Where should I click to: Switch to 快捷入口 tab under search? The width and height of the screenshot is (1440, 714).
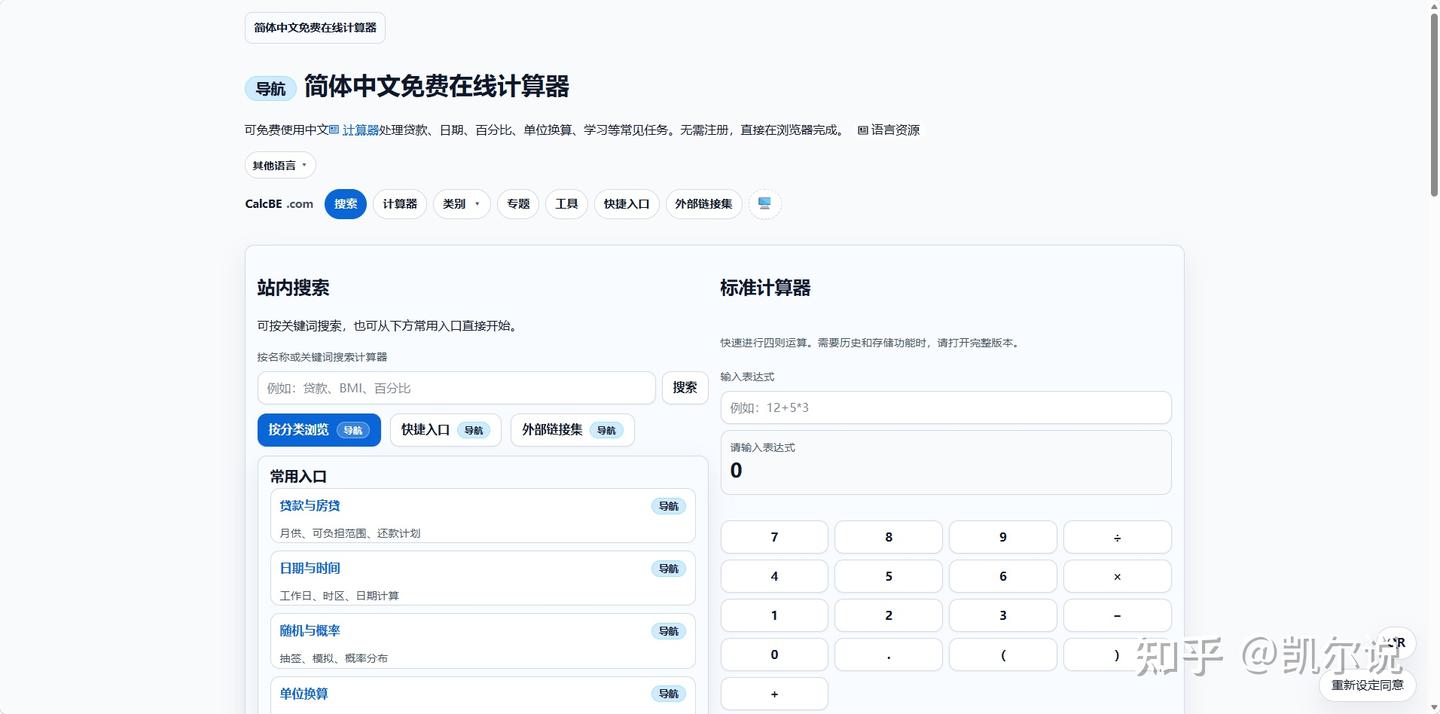[445, 430]
